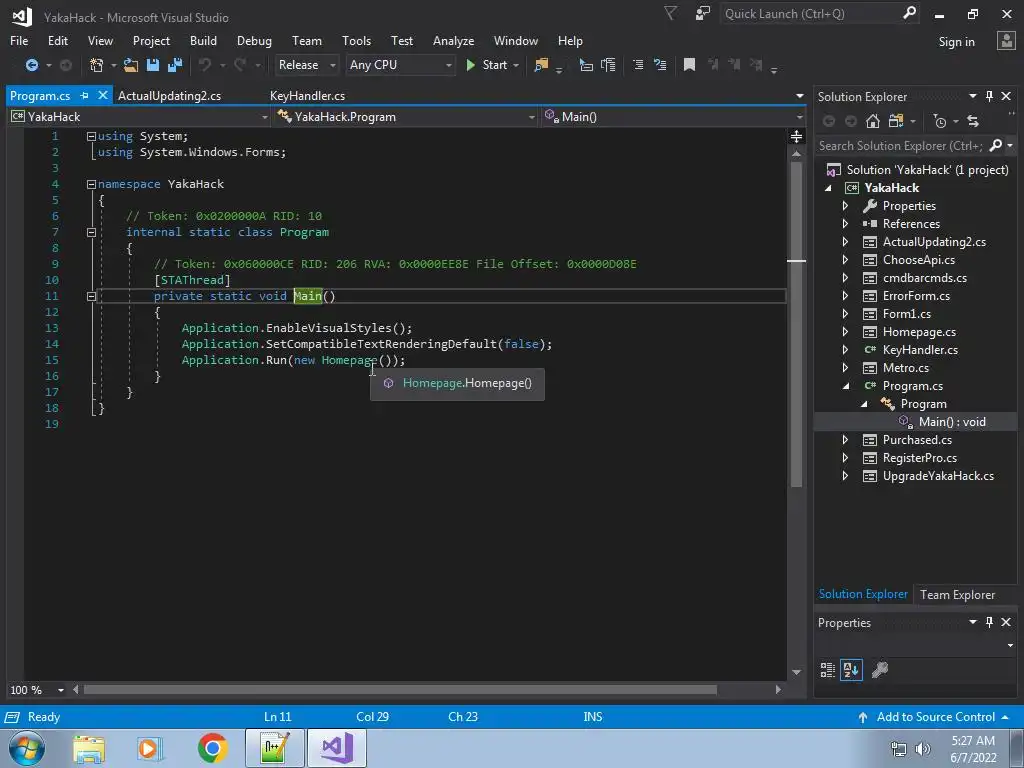The height and width of the screenshot is (768, 1024).
Task: Expand the Properties node in Solution Explorer
Action: 845,206
